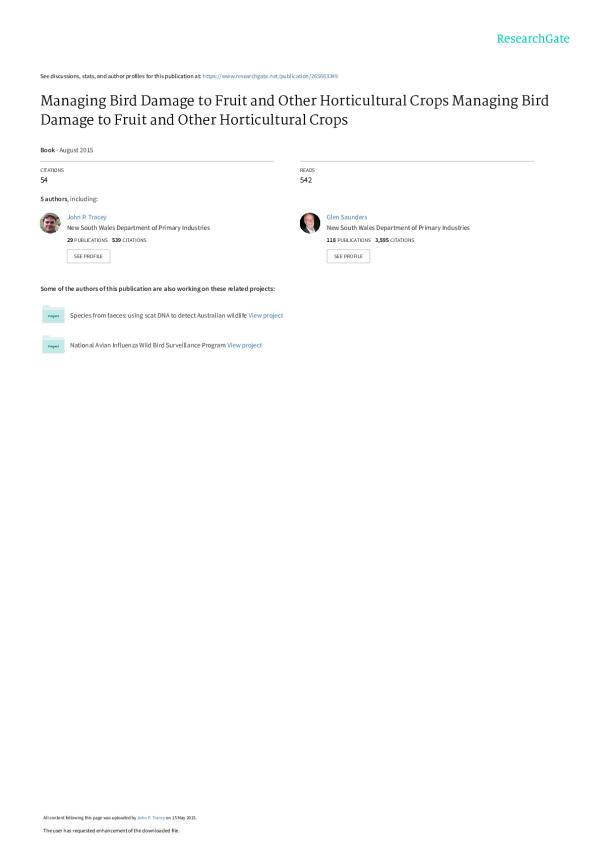Click the 54 citations count
Image resolution: width=600 pixels, height=848 pixels.
pos(44,180)
